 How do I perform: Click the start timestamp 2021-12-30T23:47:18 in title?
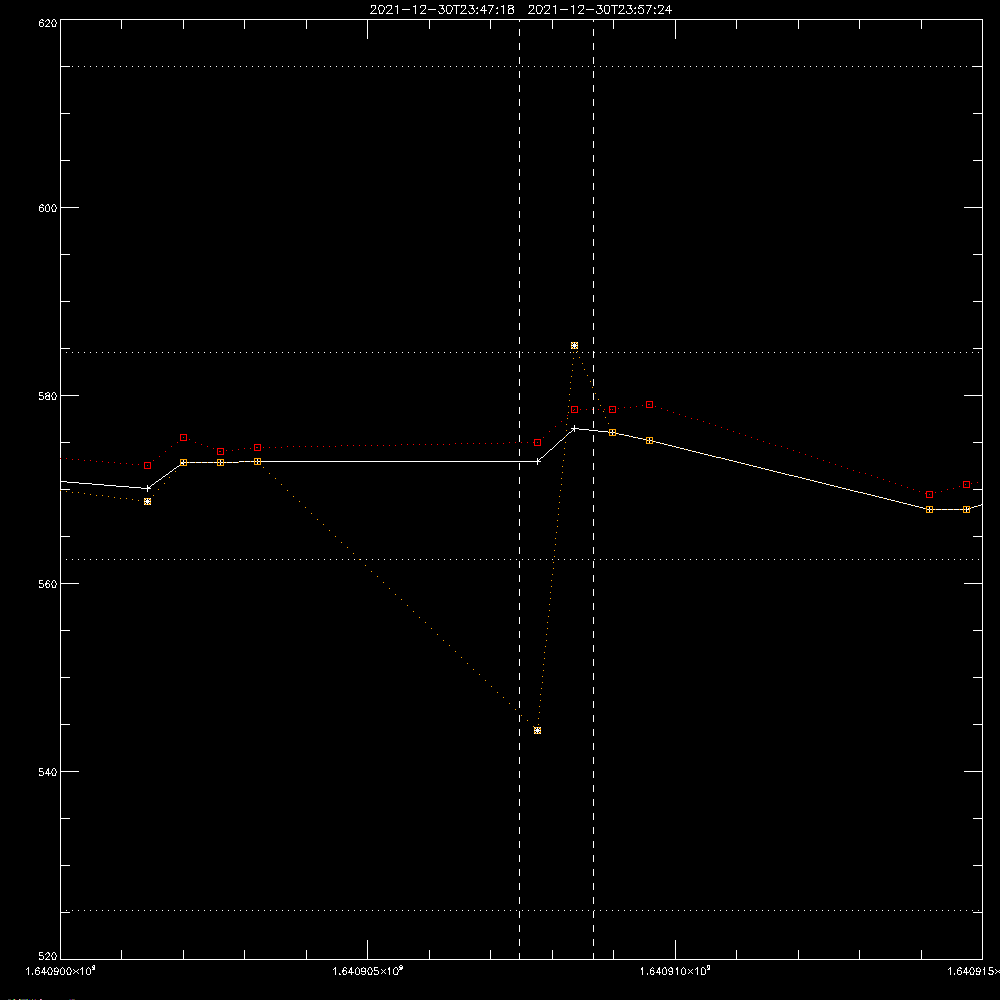click(x=442, y=10)
